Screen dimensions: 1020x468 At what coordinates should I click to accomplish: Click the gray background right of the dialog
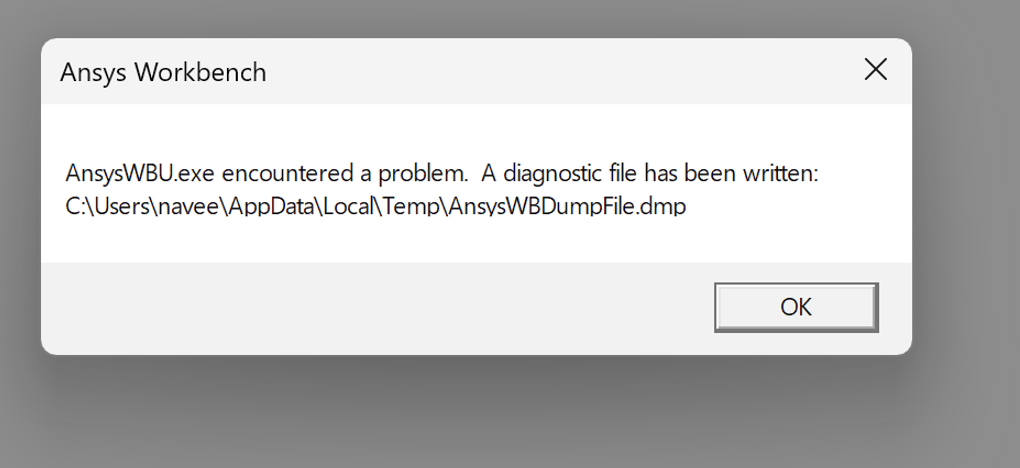click(x=965, y=200)
